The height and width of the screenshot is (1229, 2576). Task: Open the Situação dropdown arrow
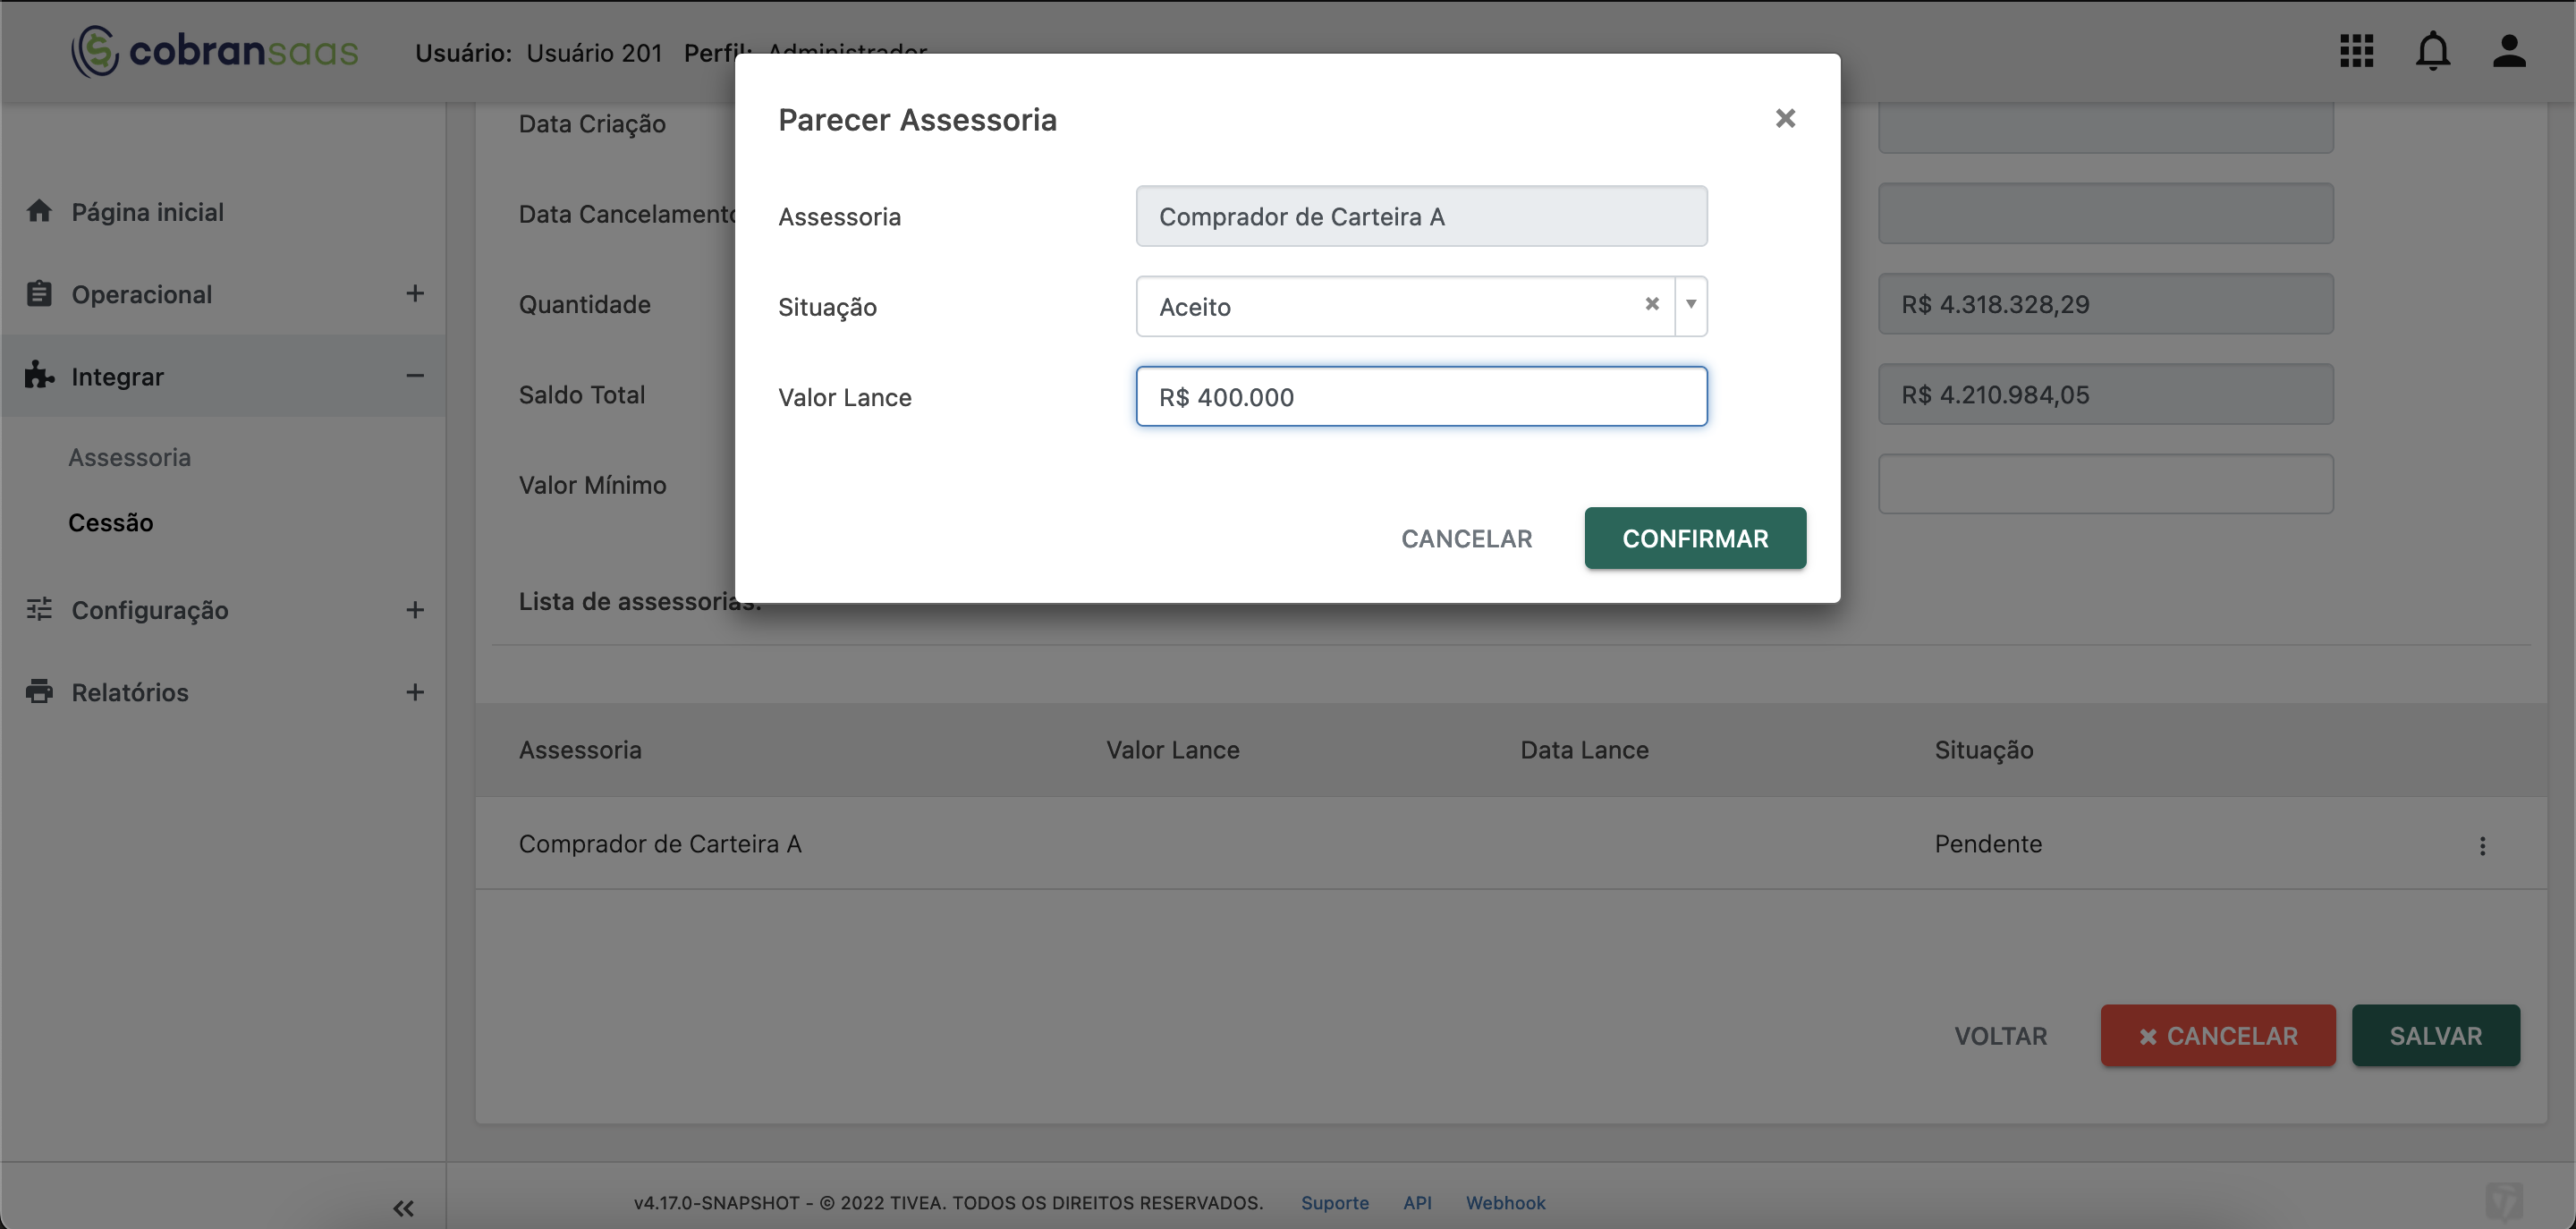pyautogui.click(x=1691, y=304)
